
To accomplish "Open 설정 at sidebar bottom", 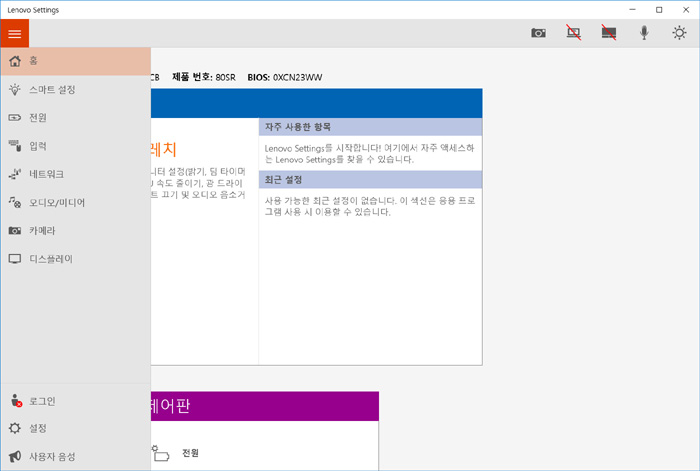I will (x=75, y=428).
